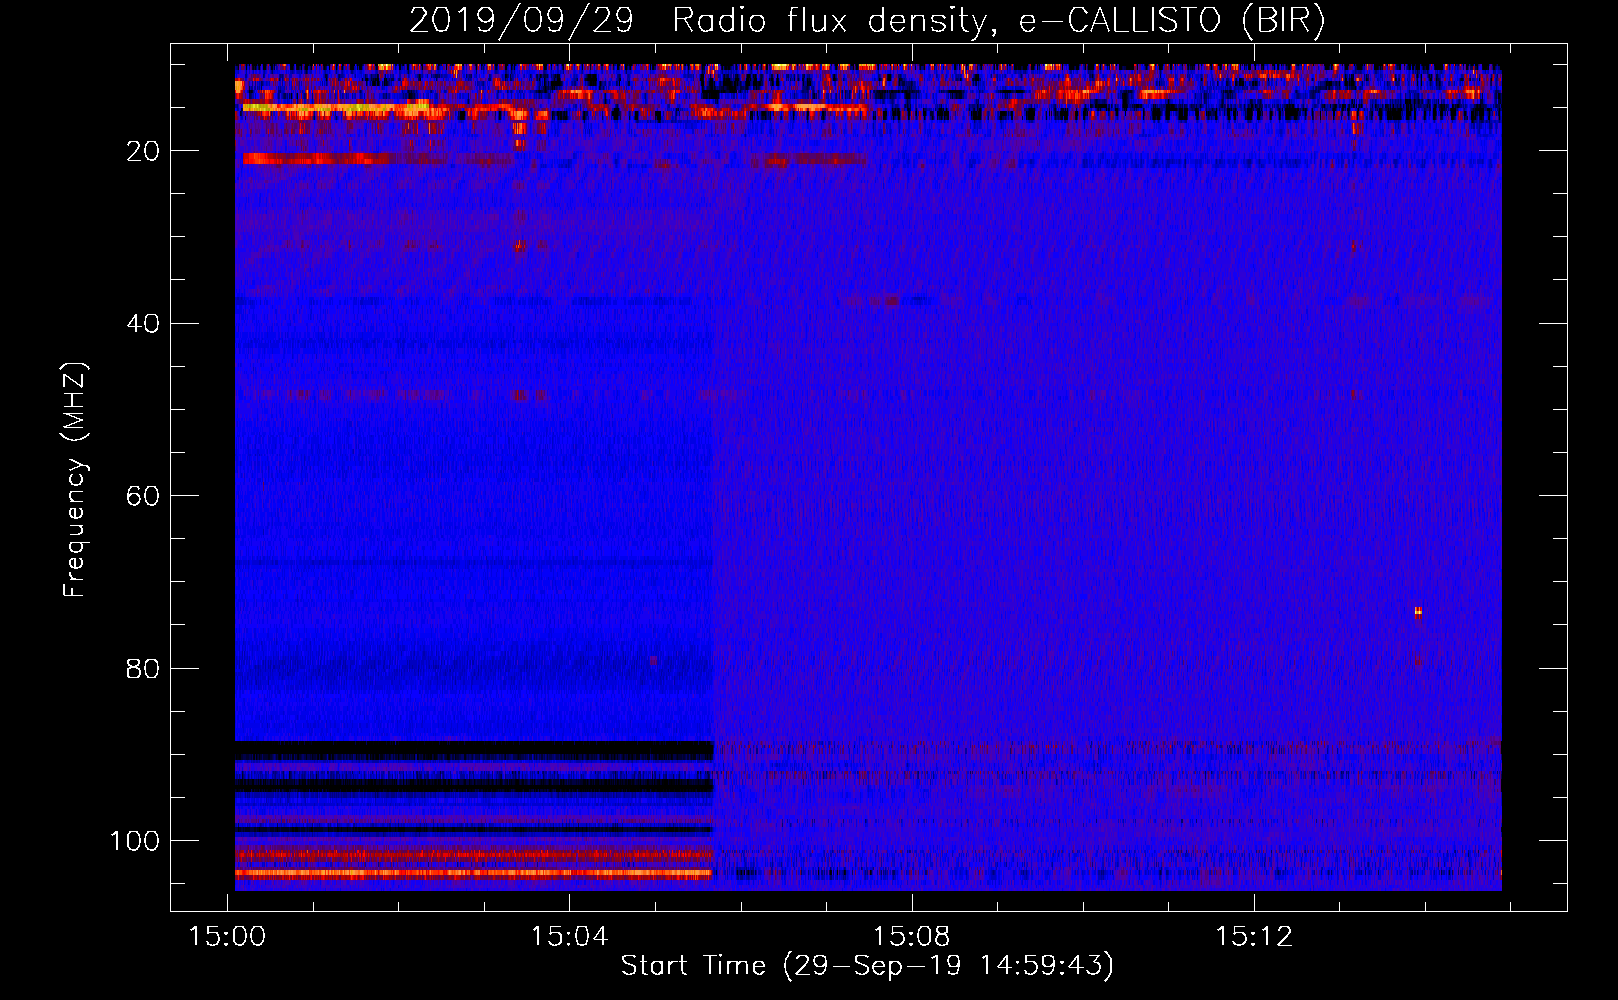
Task: Click the 15:00 time tick label
Action: coord(227,937)
